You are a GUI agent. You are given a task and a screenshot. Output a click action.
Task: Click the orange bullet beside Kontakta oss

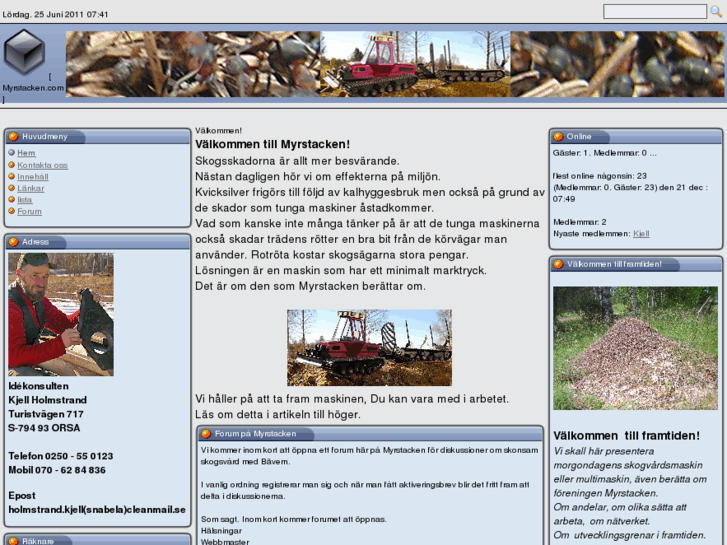[12, 165]
